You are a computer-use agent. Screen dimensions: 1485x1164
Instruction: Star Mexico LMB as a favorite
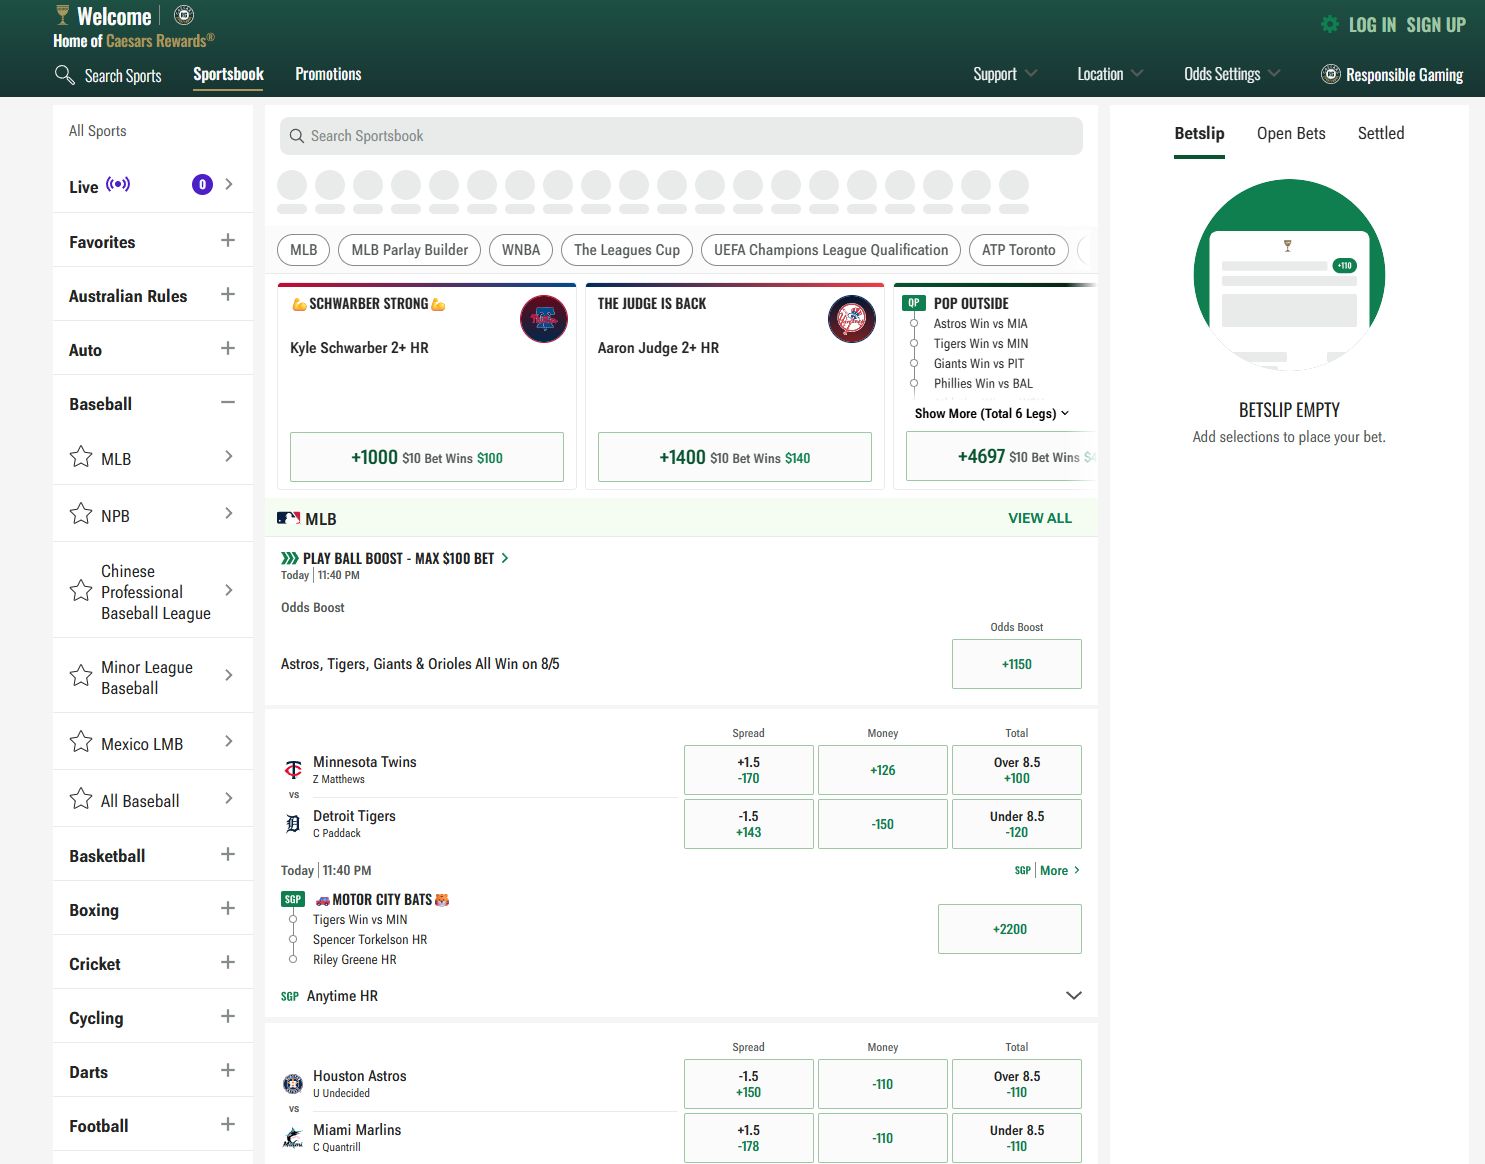tap(81, 742)
